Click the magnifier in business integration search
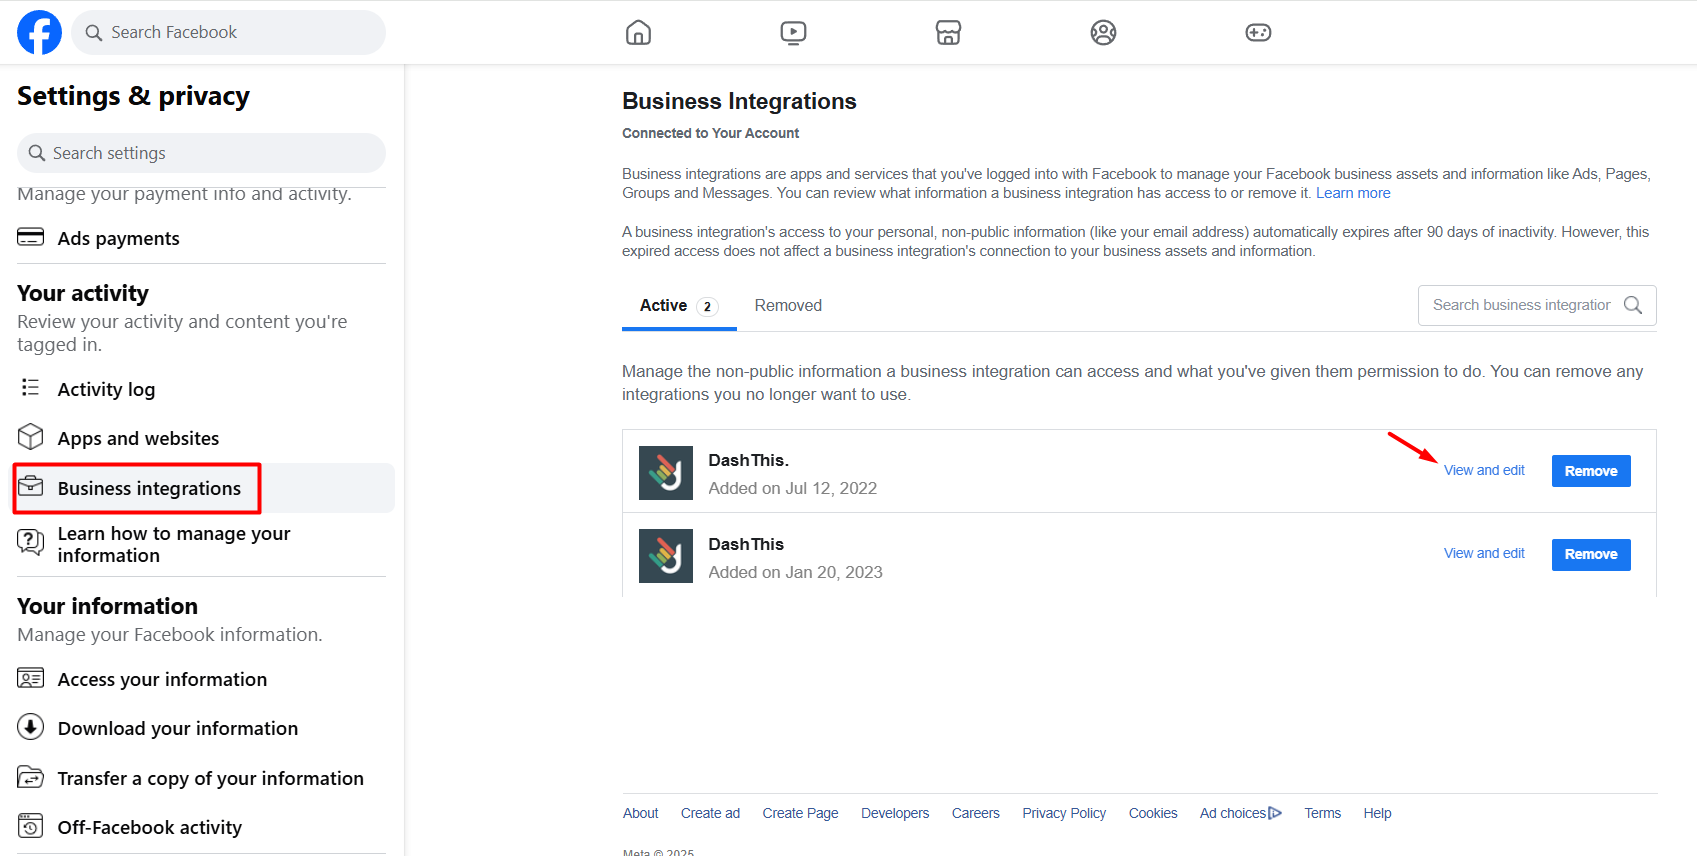Image resolution: width=1697 pixels, height=856 pixels. click(x=1633, y=305)
